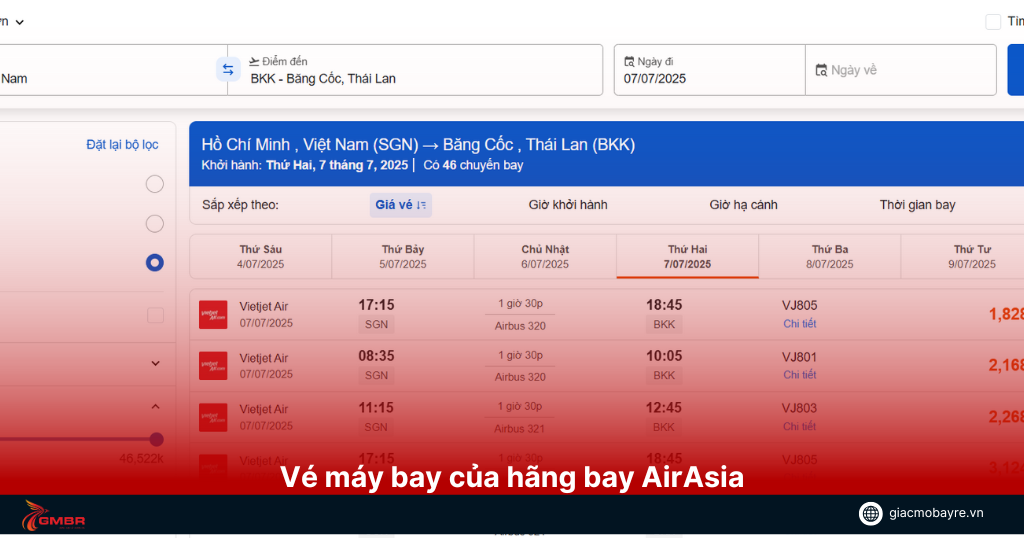1024x538 pixels.
Task: Select the second radio option in filter panel
Action: pos(155,224)
